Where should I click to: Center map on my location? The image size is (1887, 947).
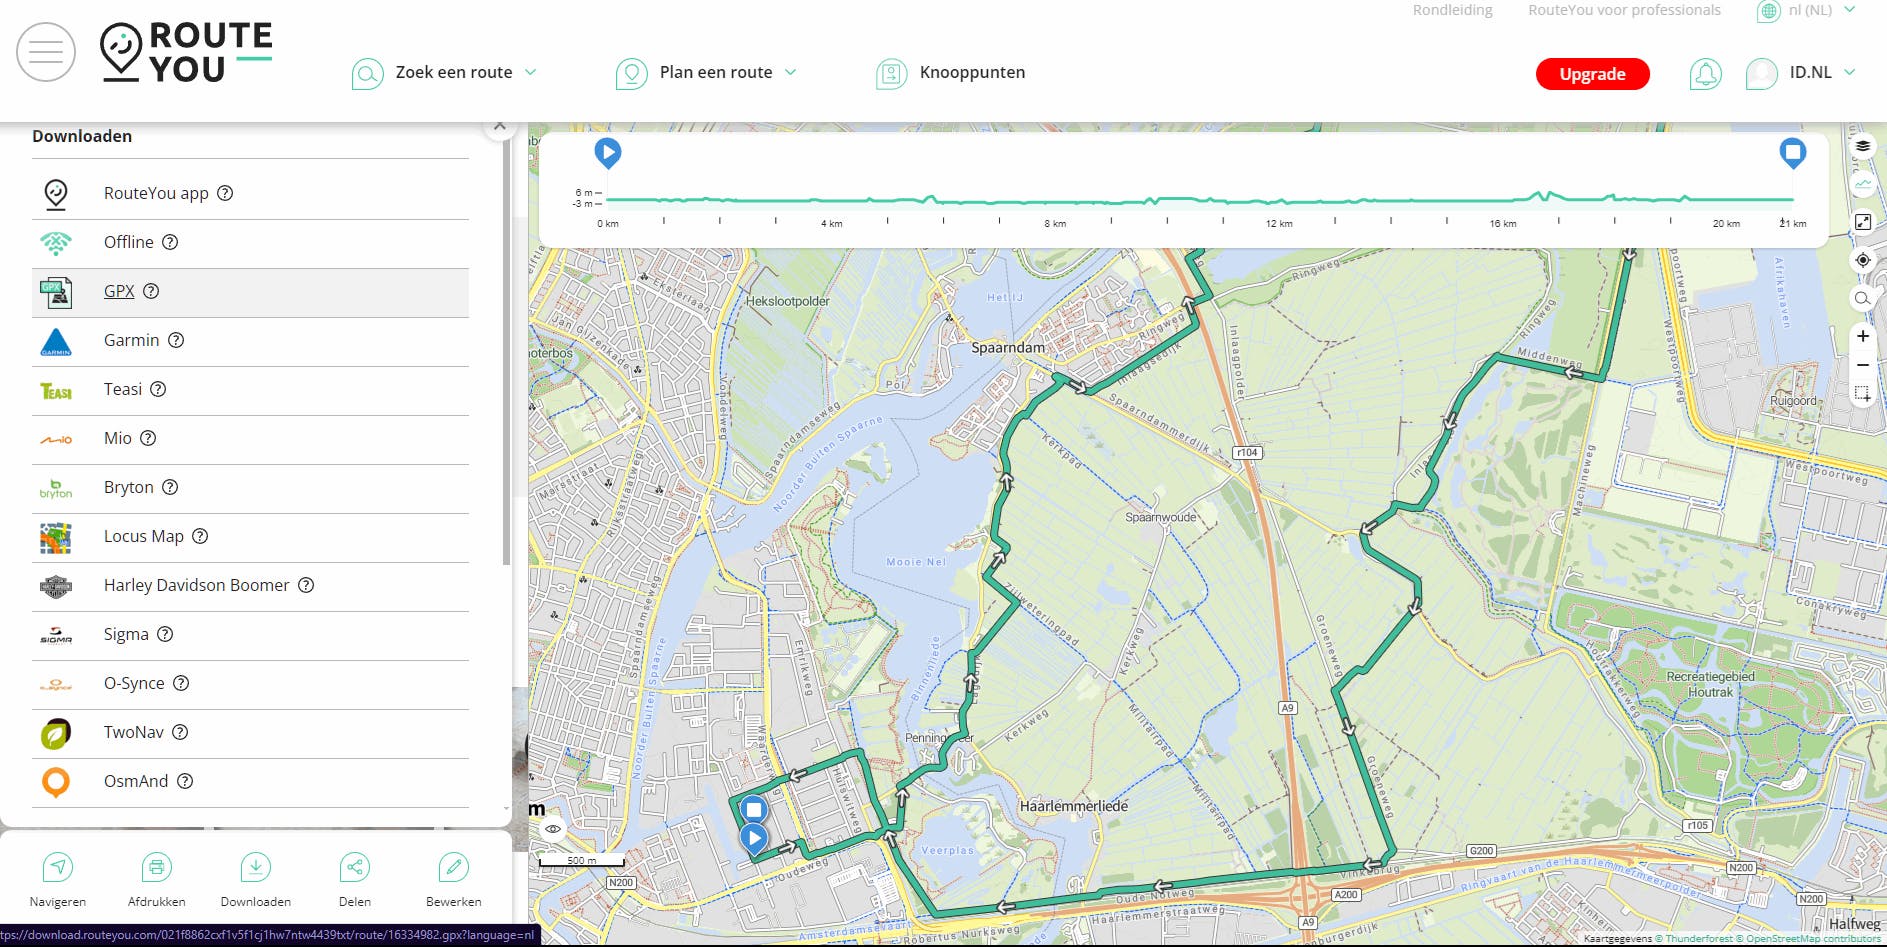tap(1862, 260)
